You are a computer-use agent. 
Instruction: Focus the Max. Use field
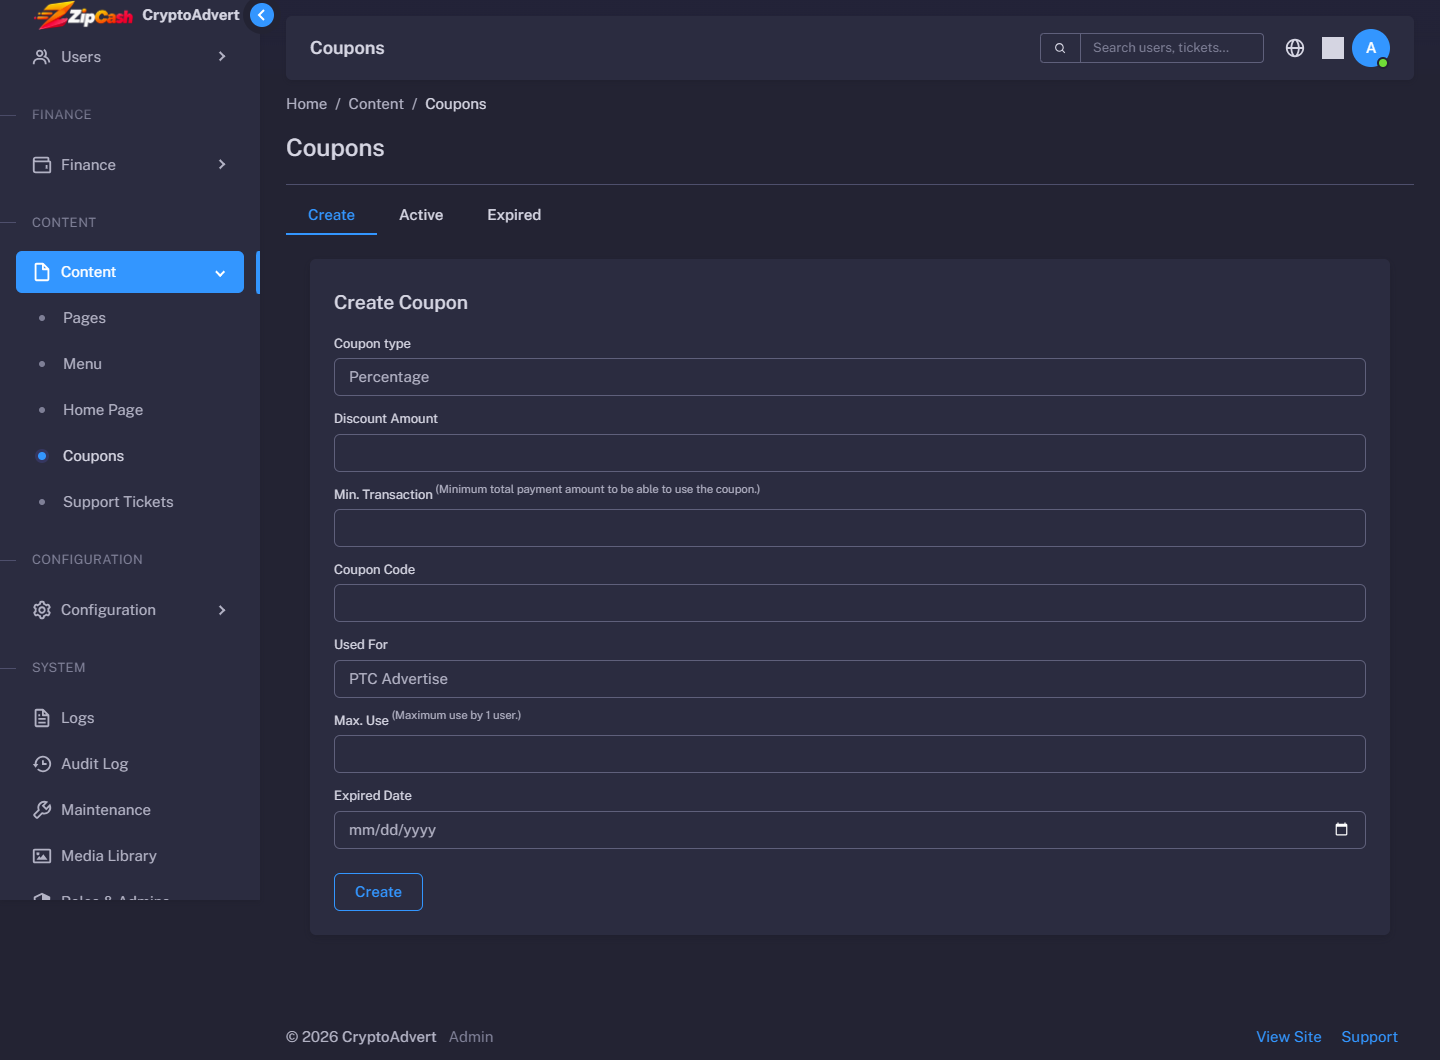click(850, 754)
